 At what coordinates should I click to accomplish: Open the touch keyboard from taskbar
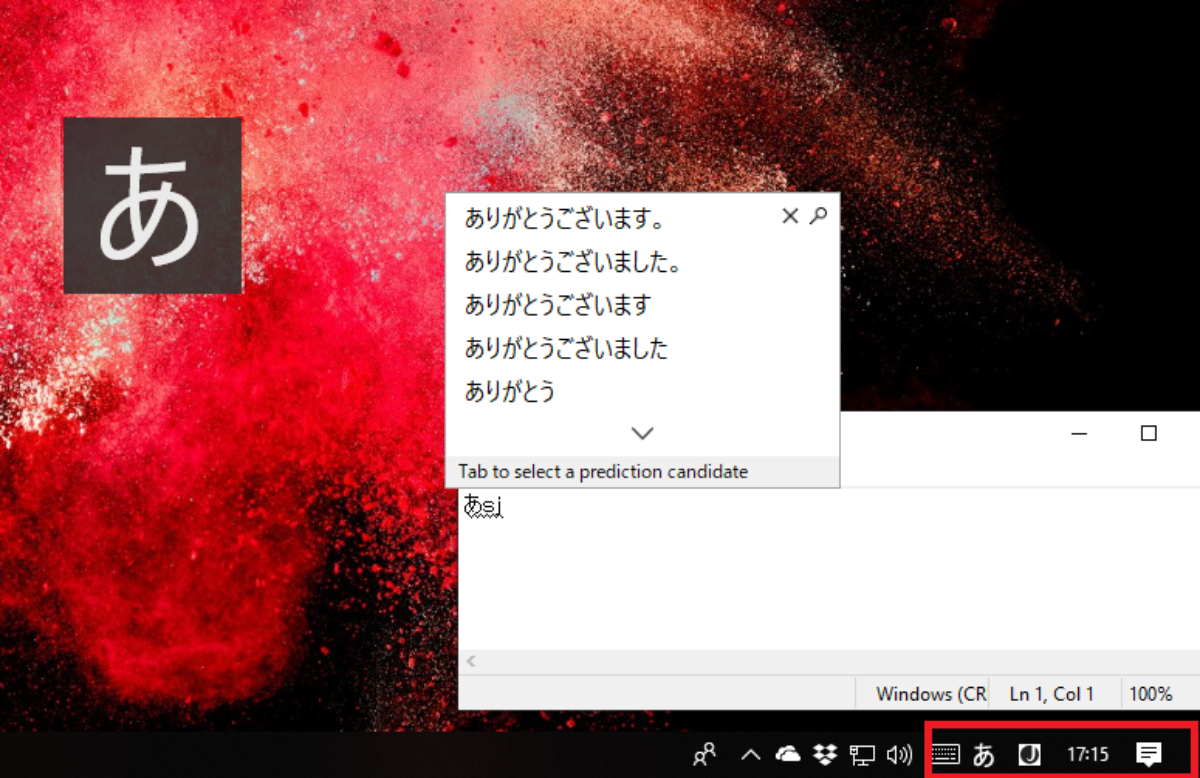(945, 755)
